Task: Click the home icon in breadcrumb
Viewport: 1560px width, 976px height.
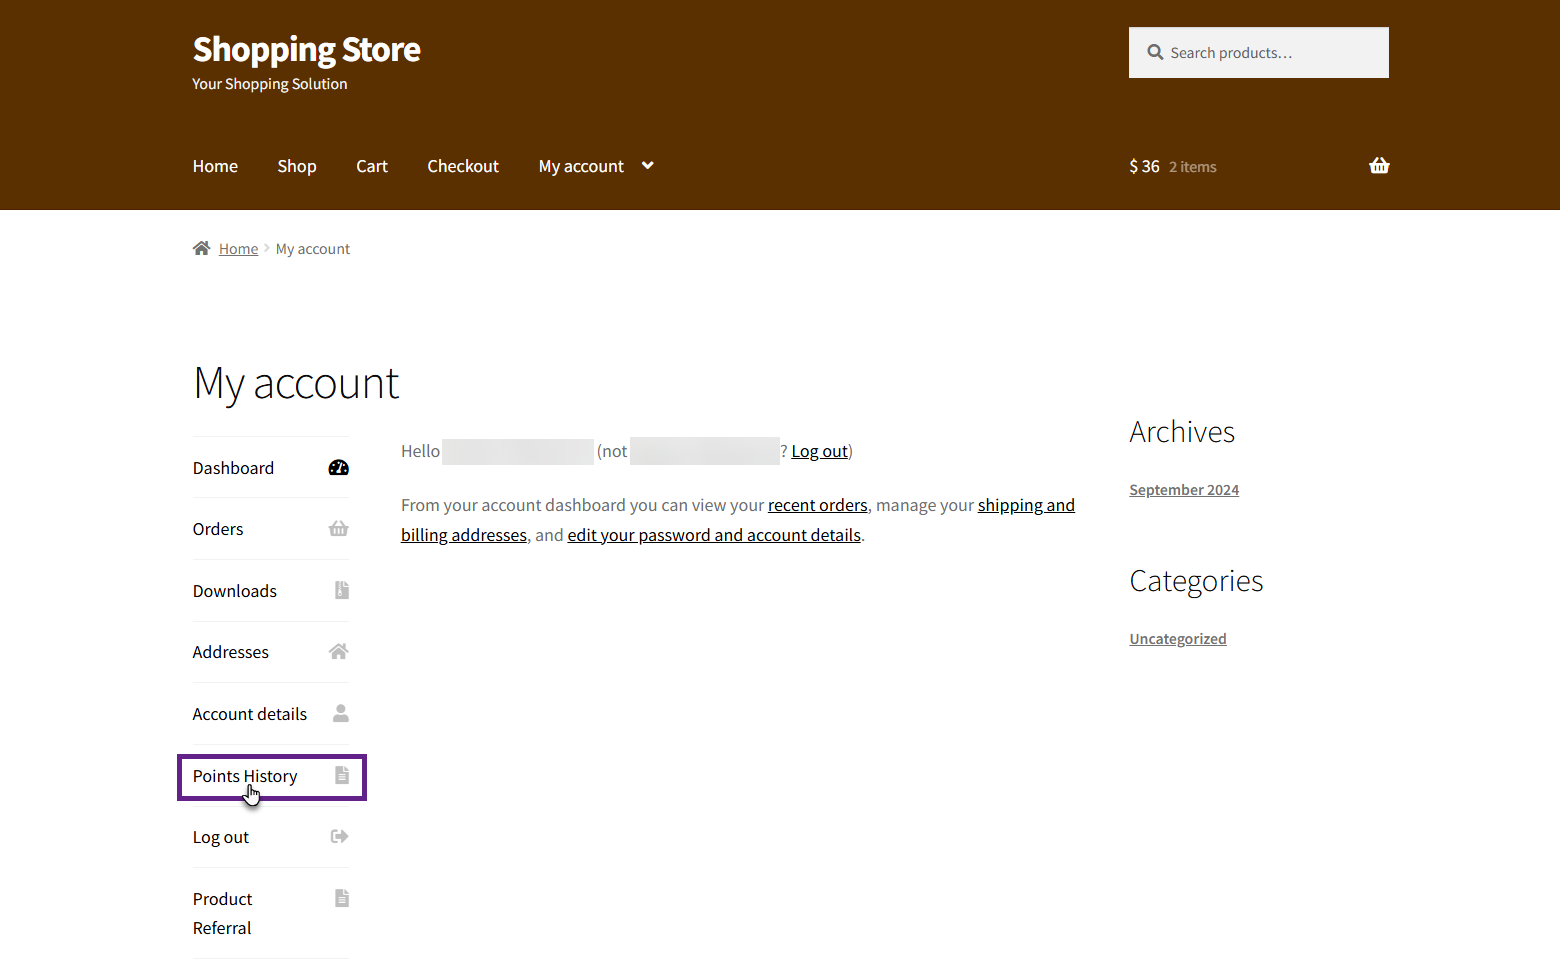Action: [202, 248]
